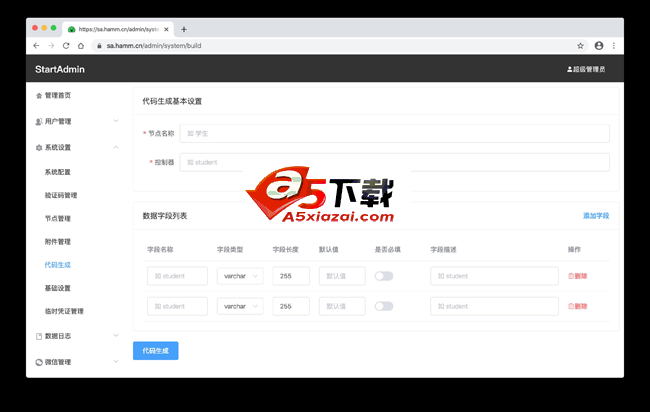The image size is (650, 412).
Task: Click second row 字段描述 input
Action: (495, 306)
